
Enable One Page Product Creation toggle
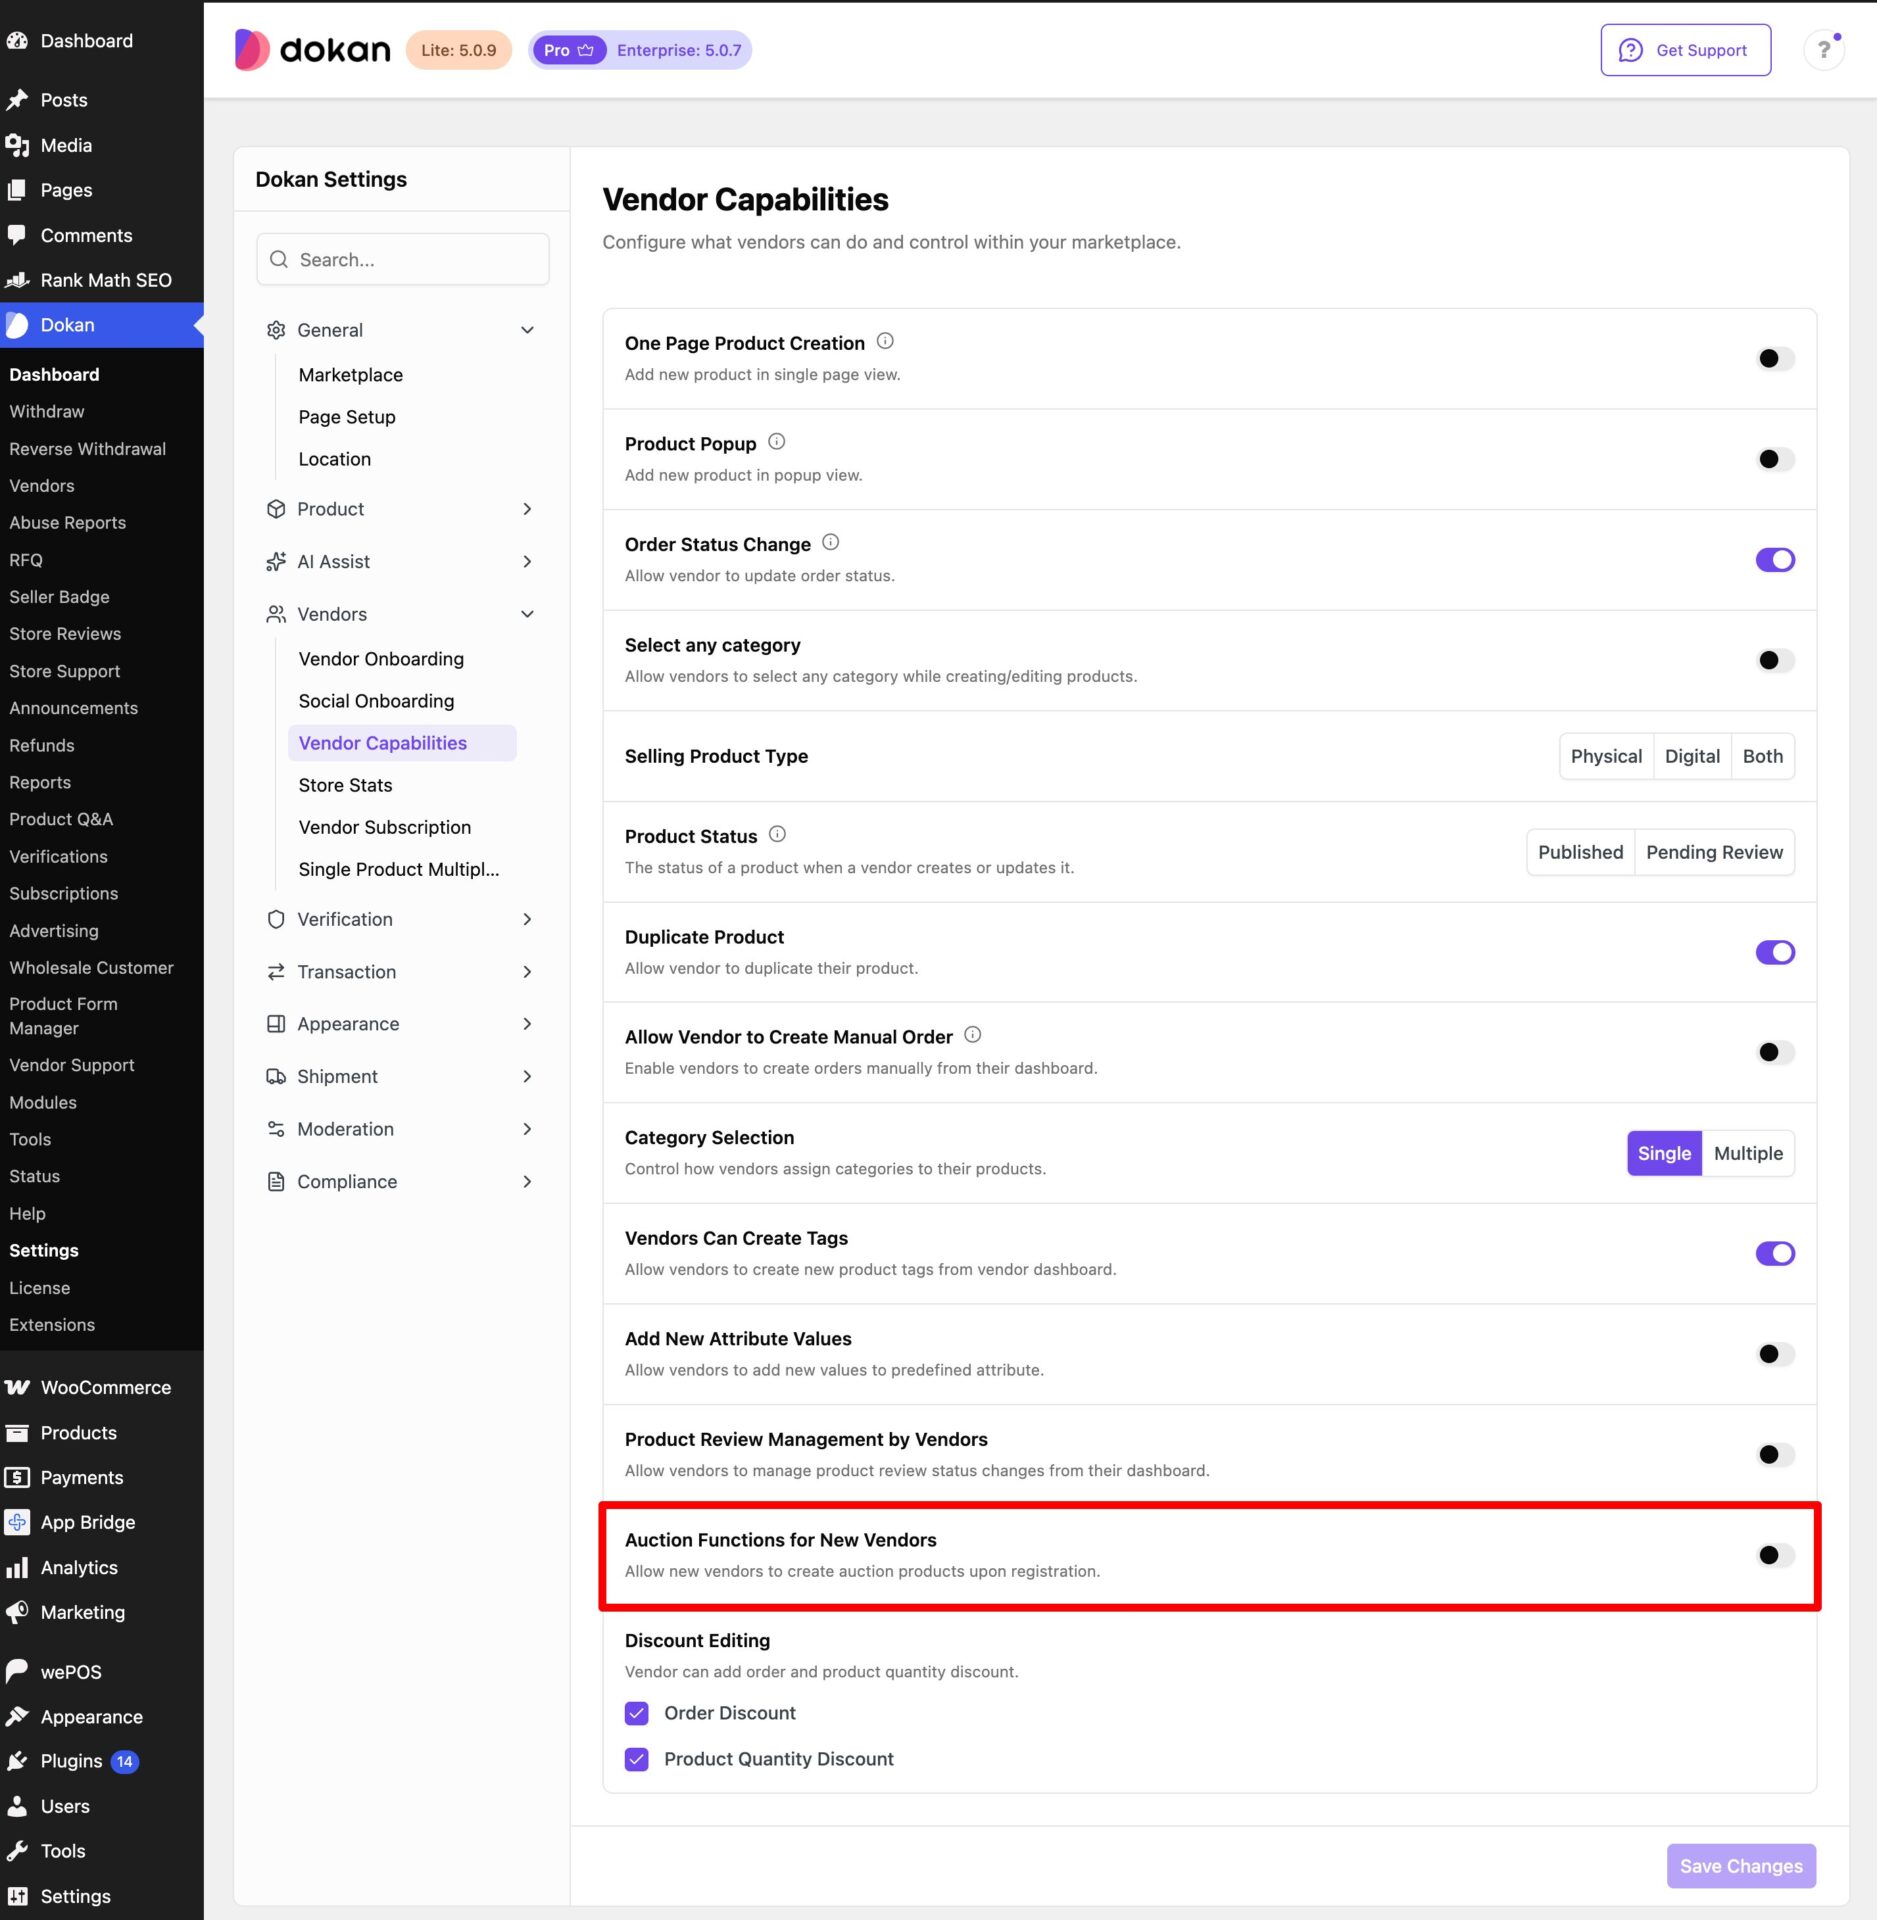1775,358
